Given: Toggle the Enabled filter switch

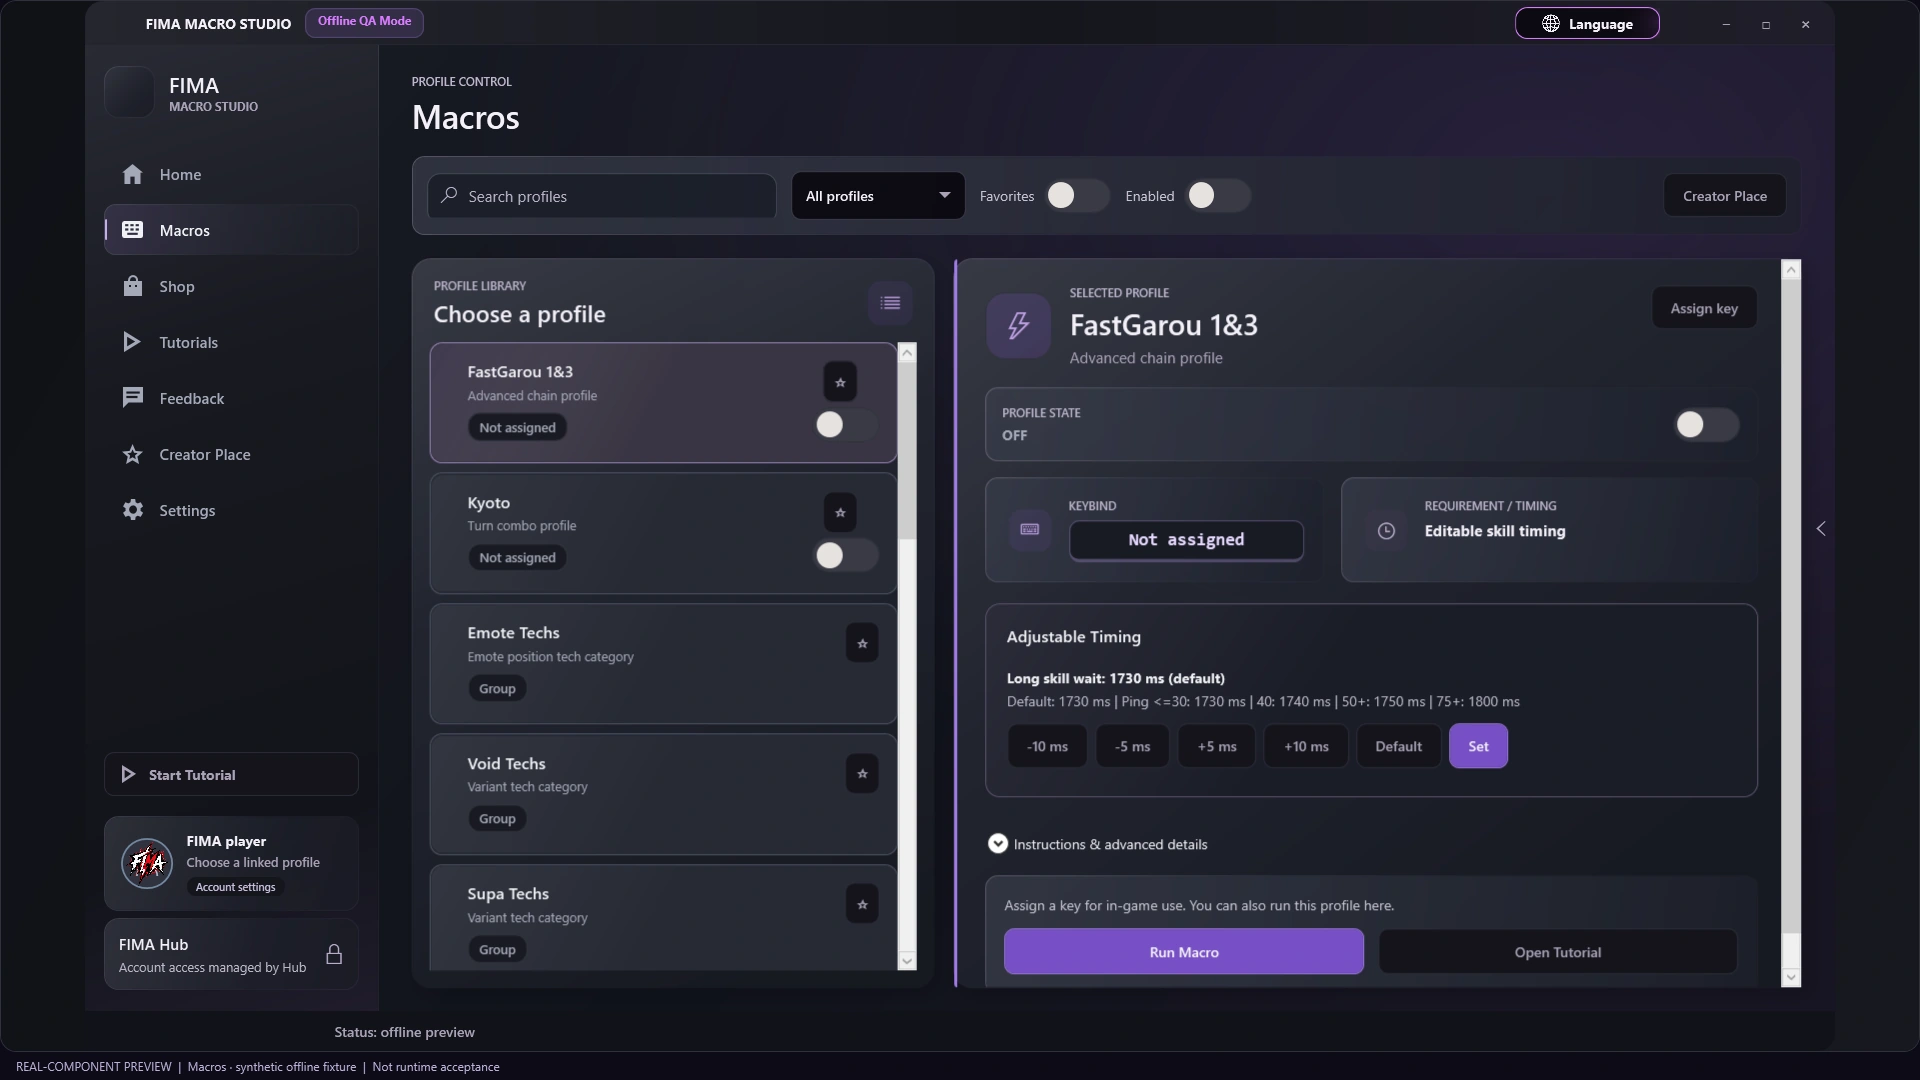Looking at the screenshot, I should 1217,196.
